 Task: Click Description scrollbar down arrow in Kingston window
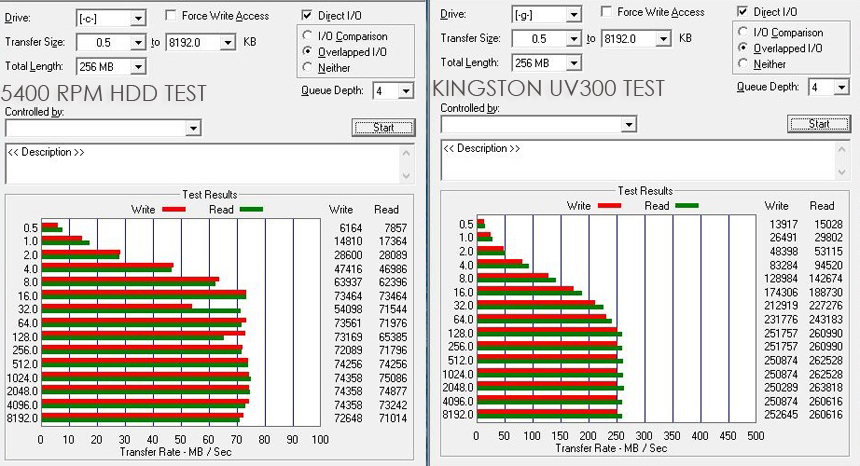point(842,172)
